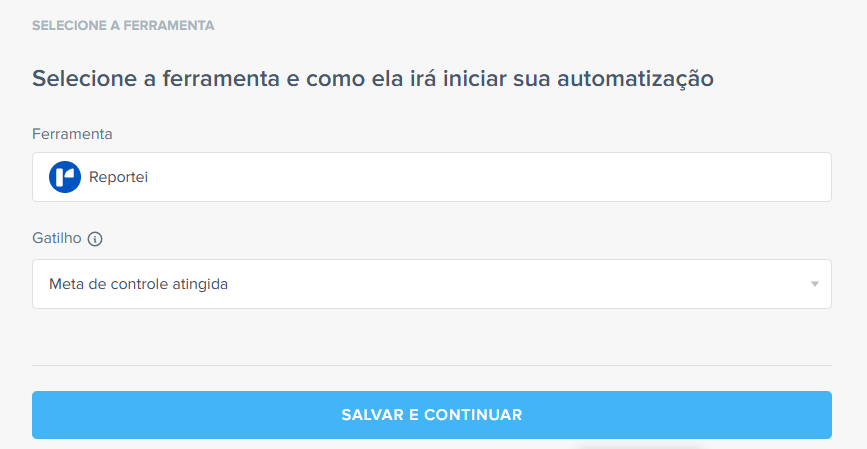Image resolution: width=867 pixels, height=449 pixels.
Task: Click the word "SALVAR" on the blue button
Action: pyautogui.click(x=372, y=415)
